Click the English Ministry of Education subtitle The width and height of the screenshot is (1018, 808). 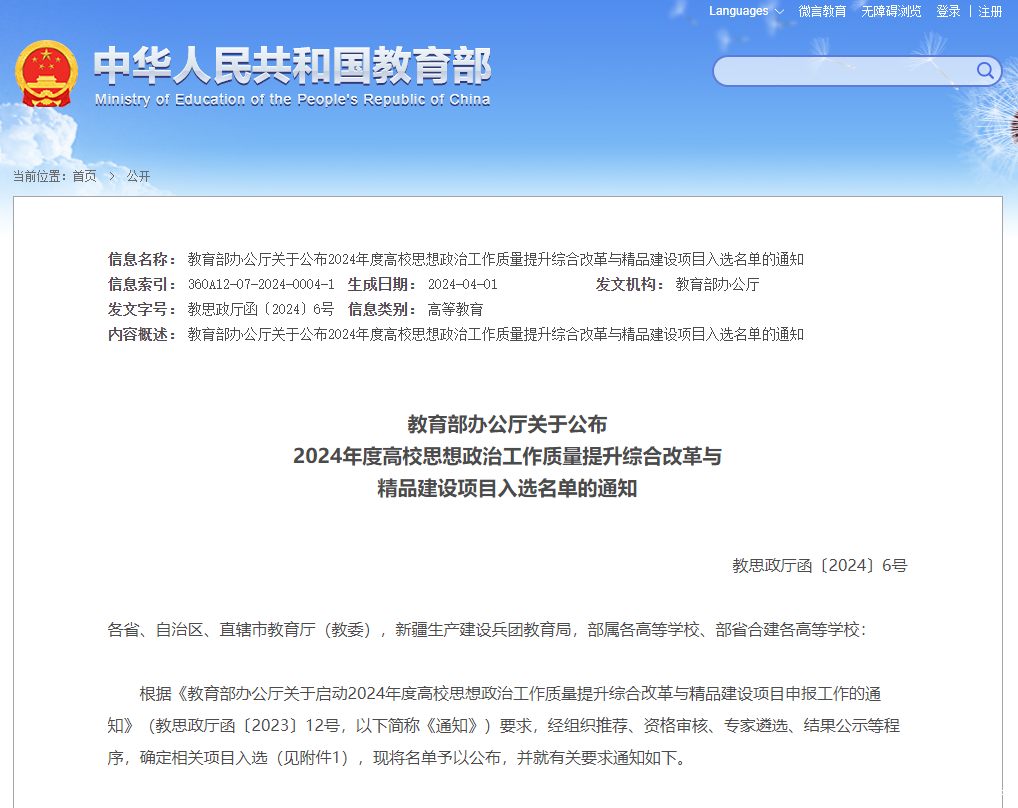(292, 100)
